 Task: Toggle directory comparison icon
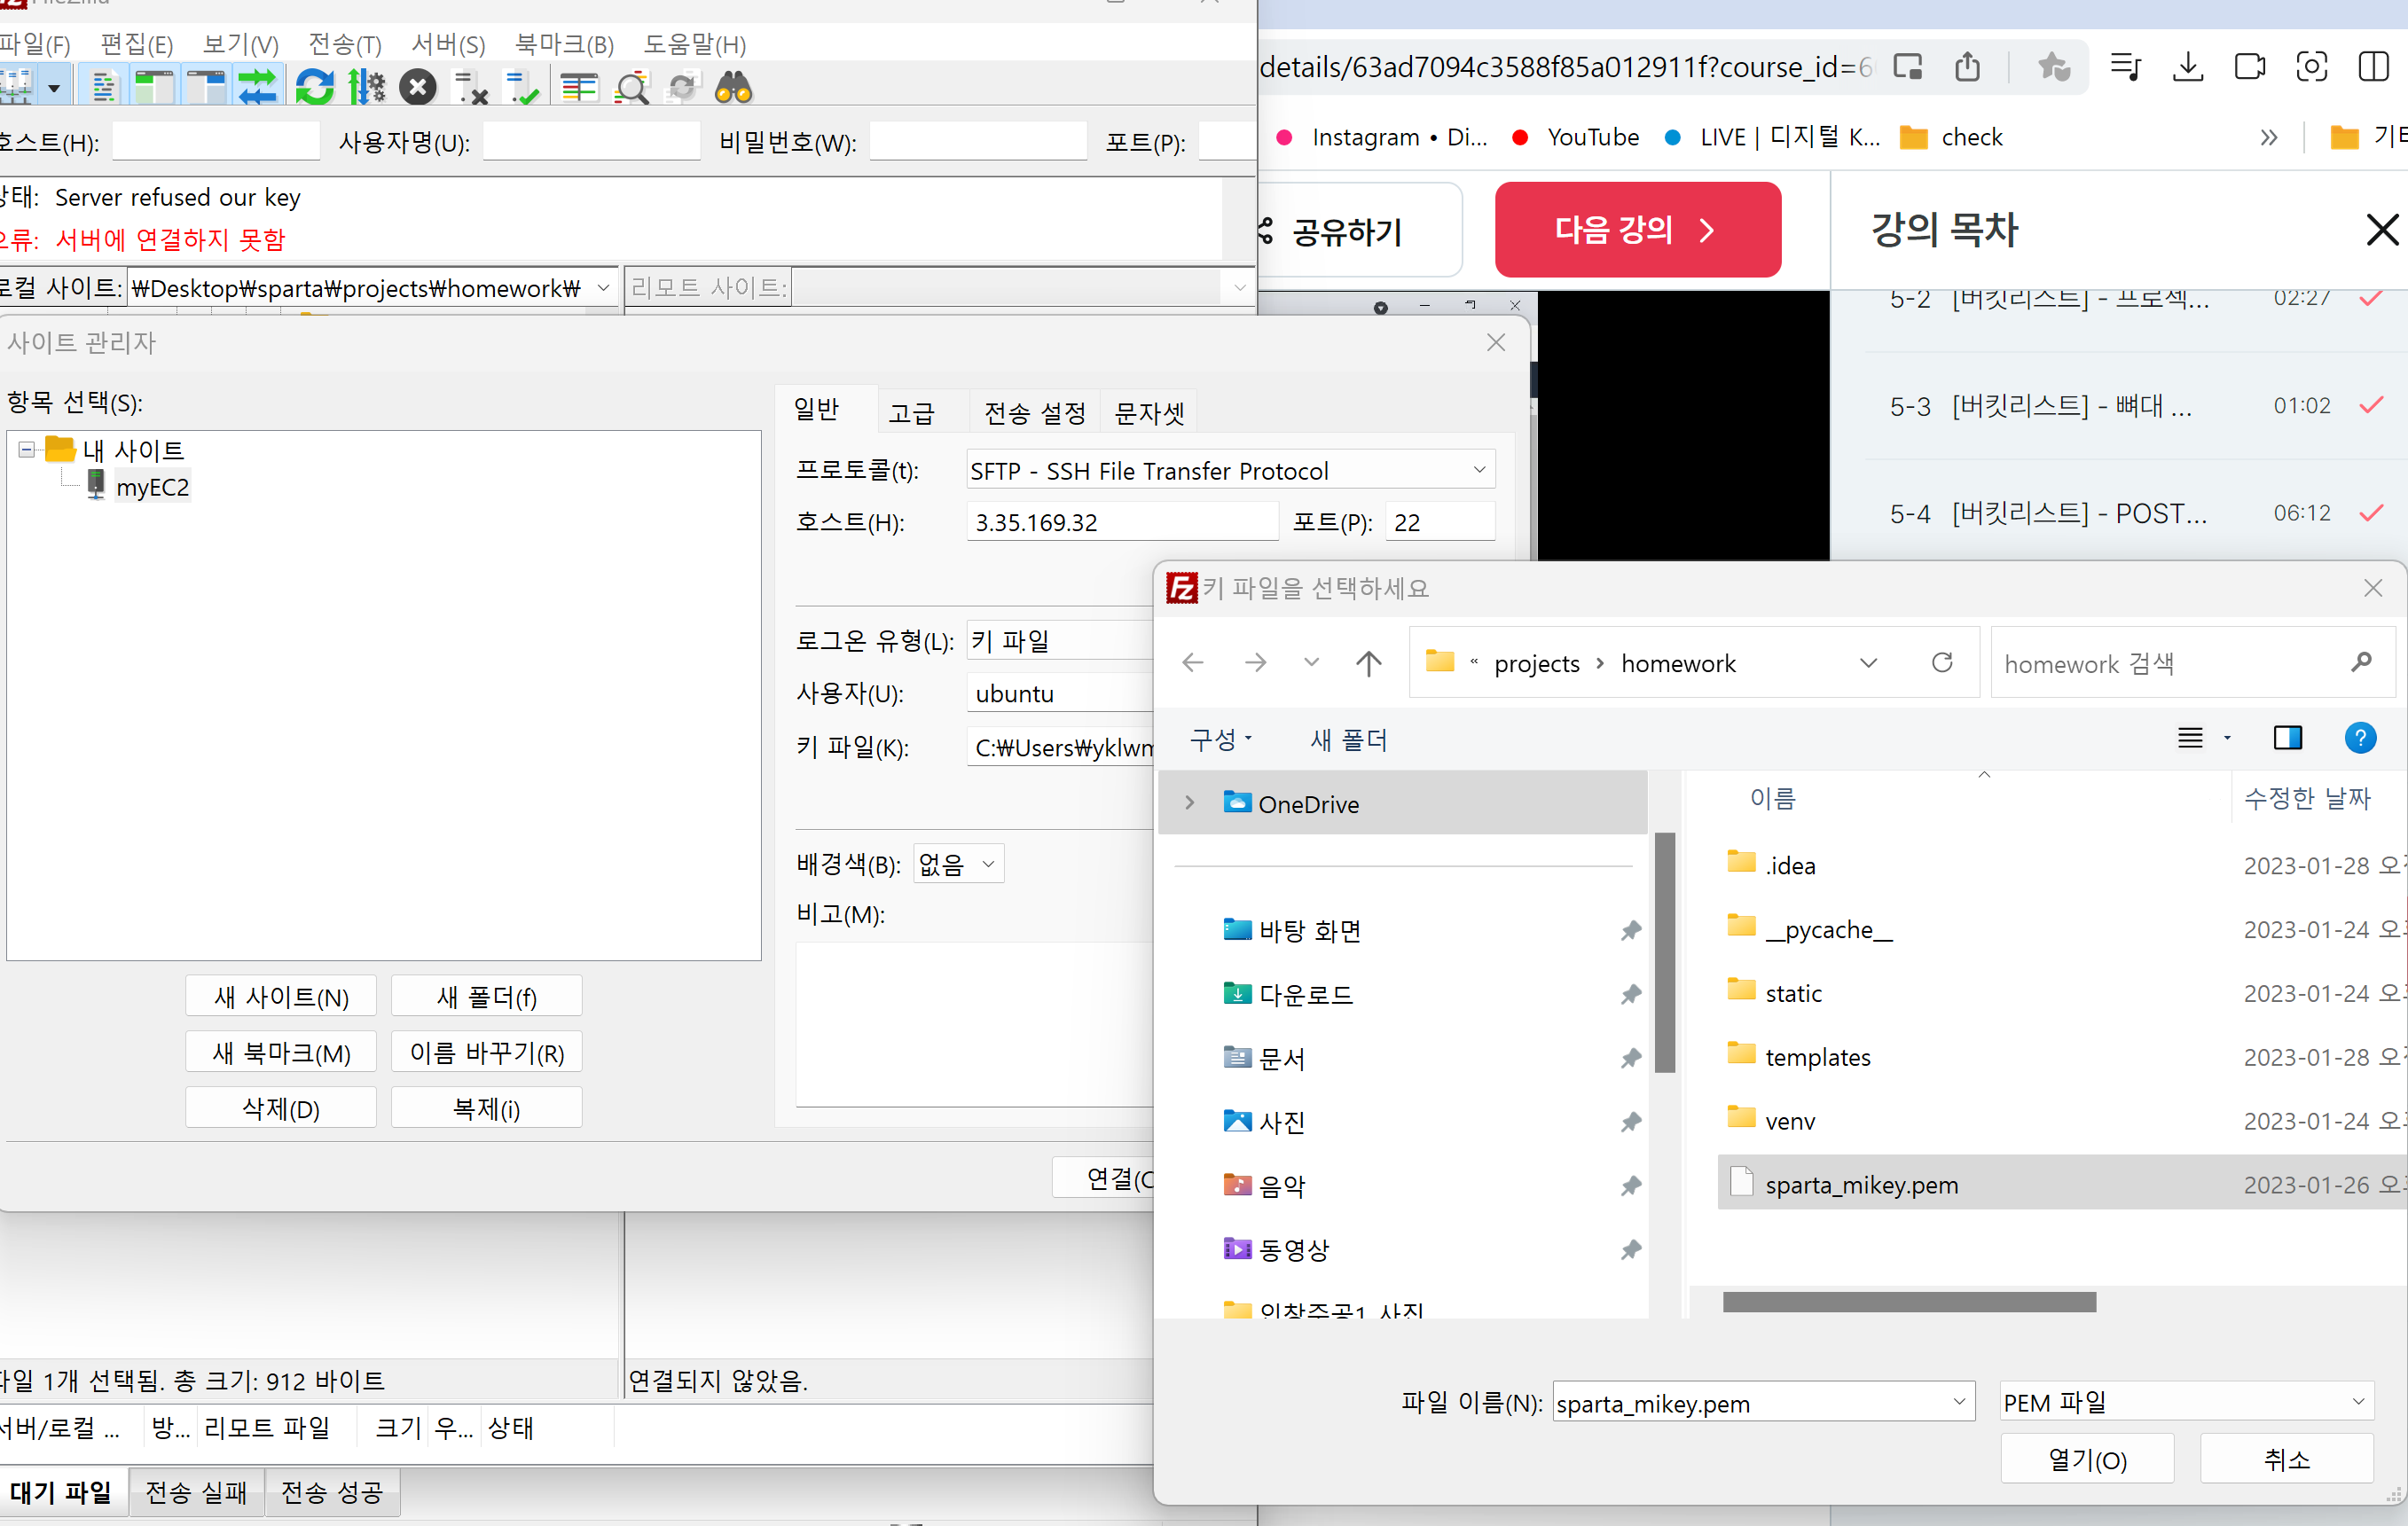tap(632, 88)
